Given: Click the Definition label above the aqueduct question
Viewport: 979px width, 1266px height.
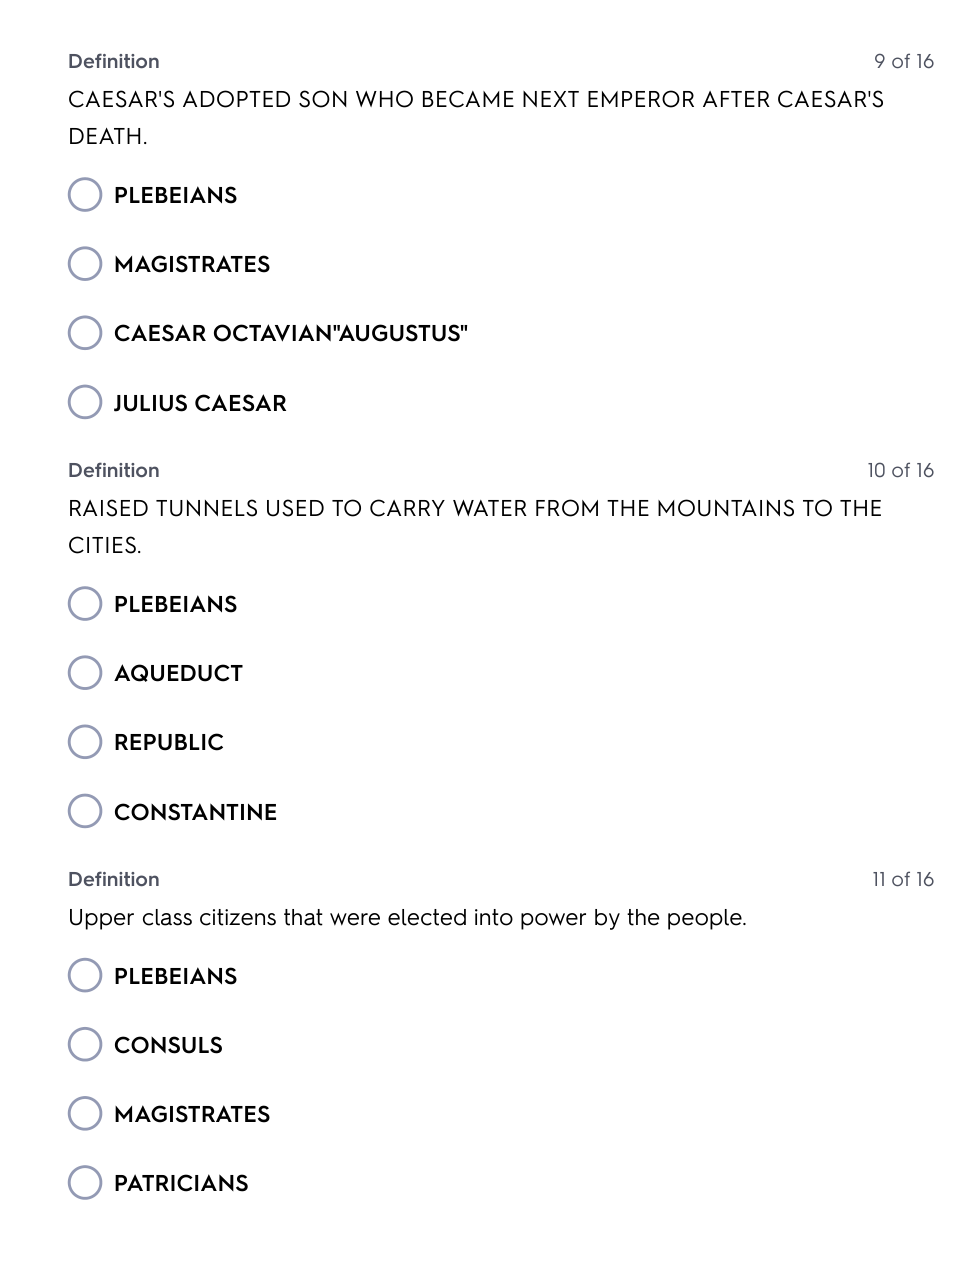Looking at the screenshot, I should point(114,470).
